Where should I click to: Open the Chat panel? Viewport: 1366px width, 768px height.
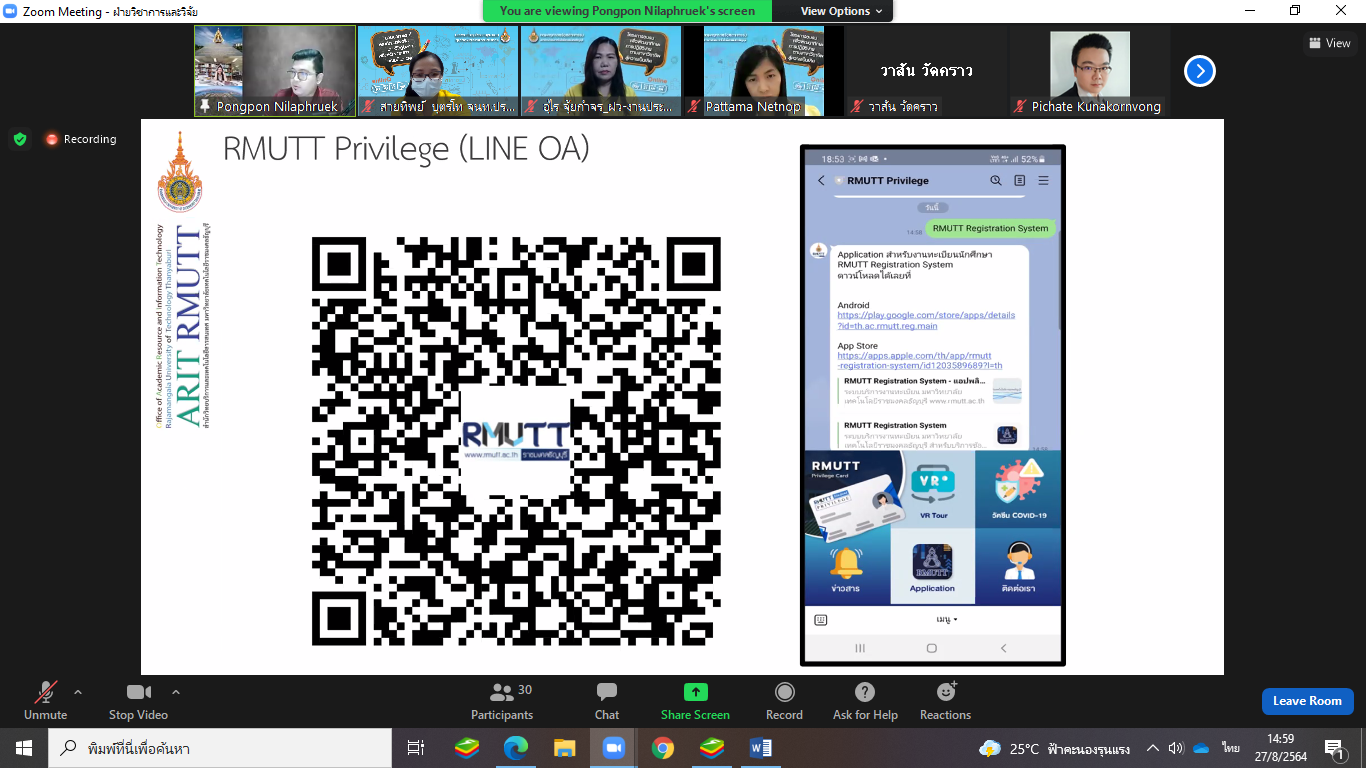coord(607,700)
